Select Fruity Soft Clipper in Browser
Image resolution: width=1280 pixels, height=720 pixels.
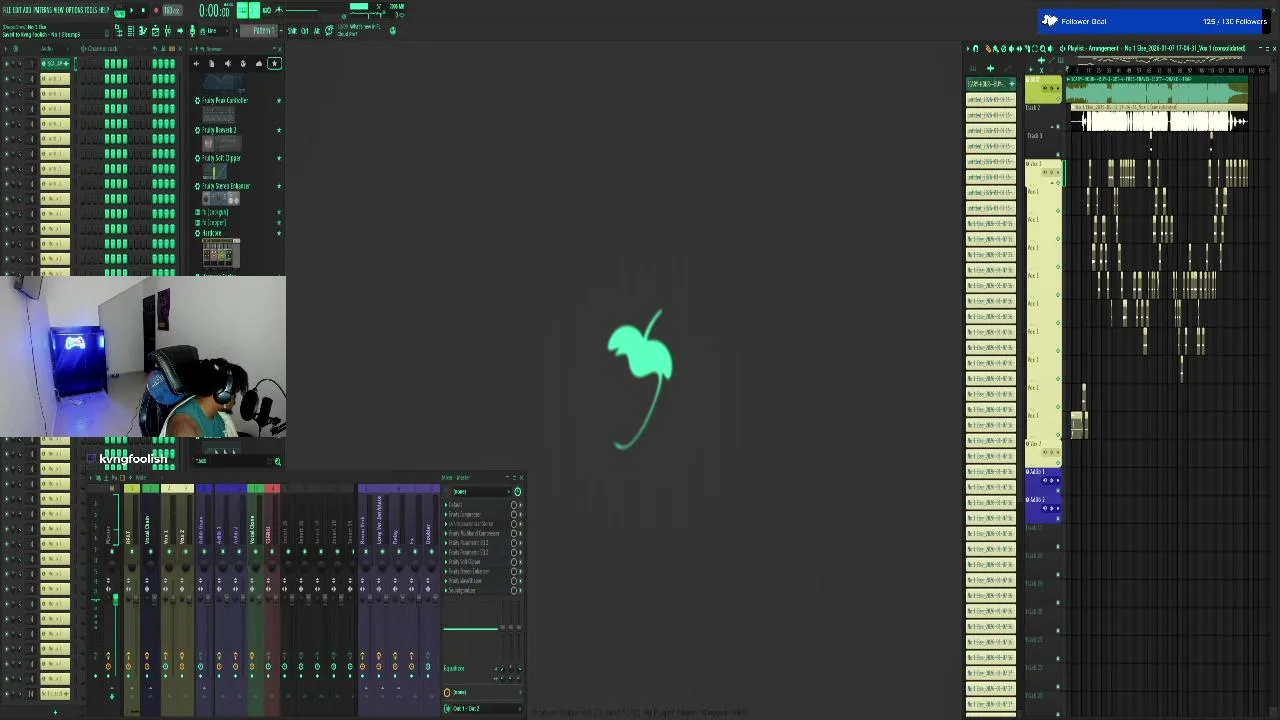click(x=222, y=158)
